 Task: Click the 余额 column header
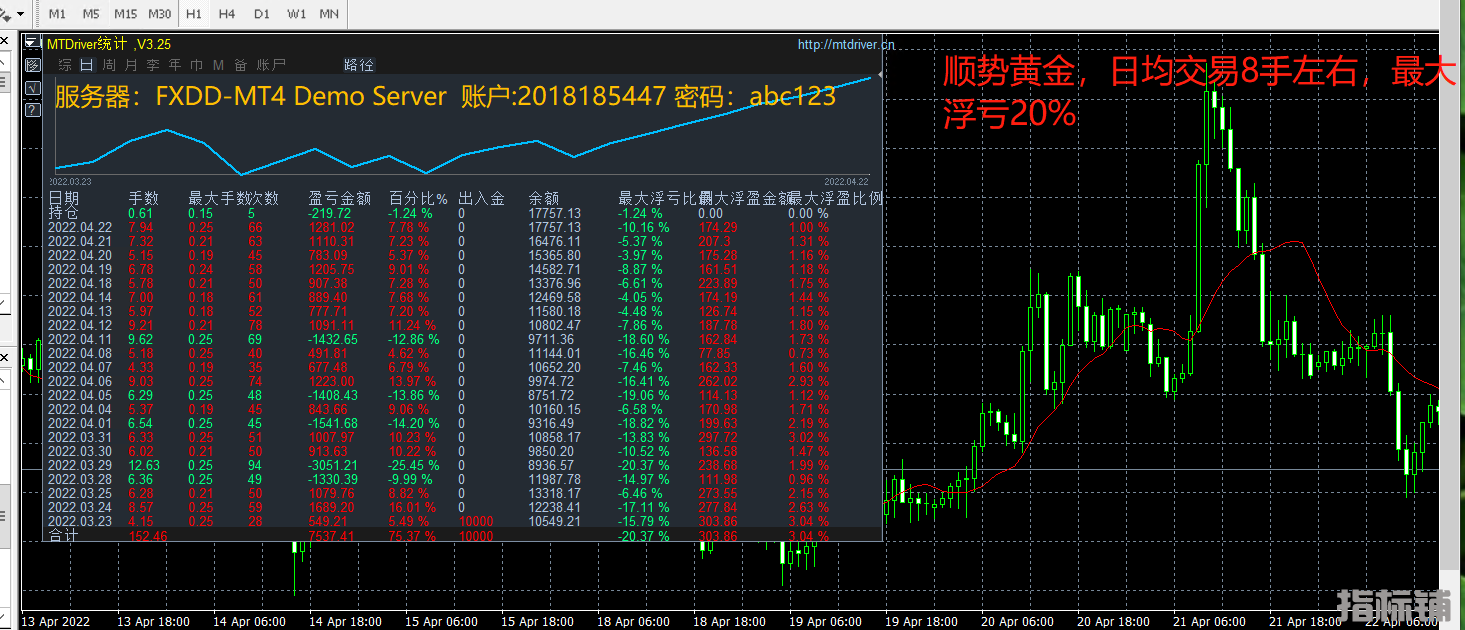pyautogui.click(x=544, y=198)
